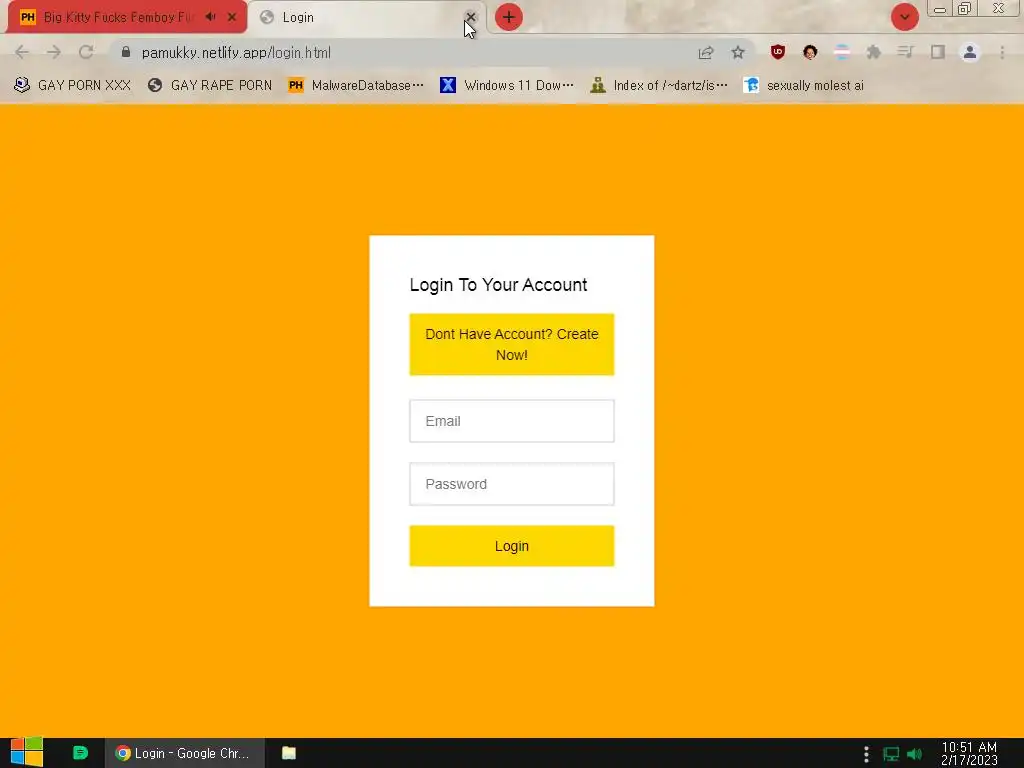Open the media controls toolbar icon
The image size is (1024, 768).
tap(905, 52)
